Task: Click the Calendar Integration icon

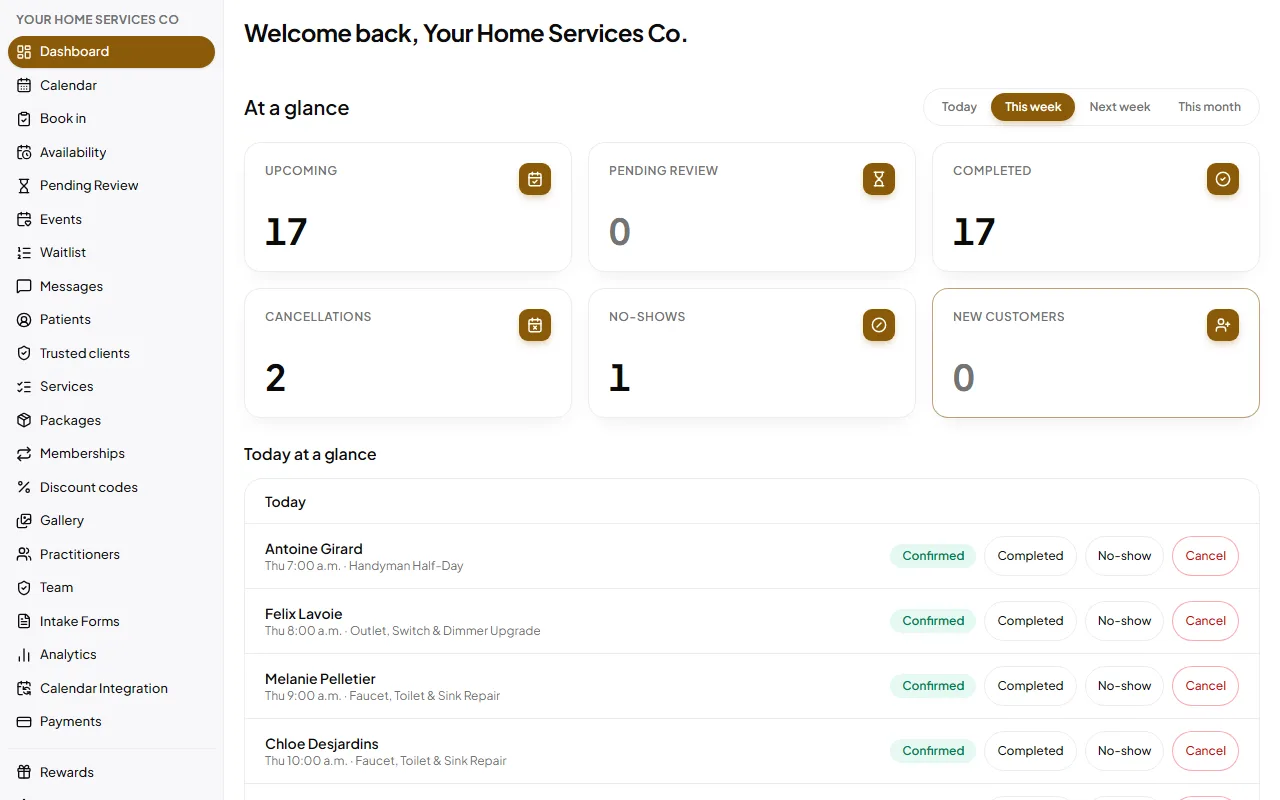Action: click(24, 688)
